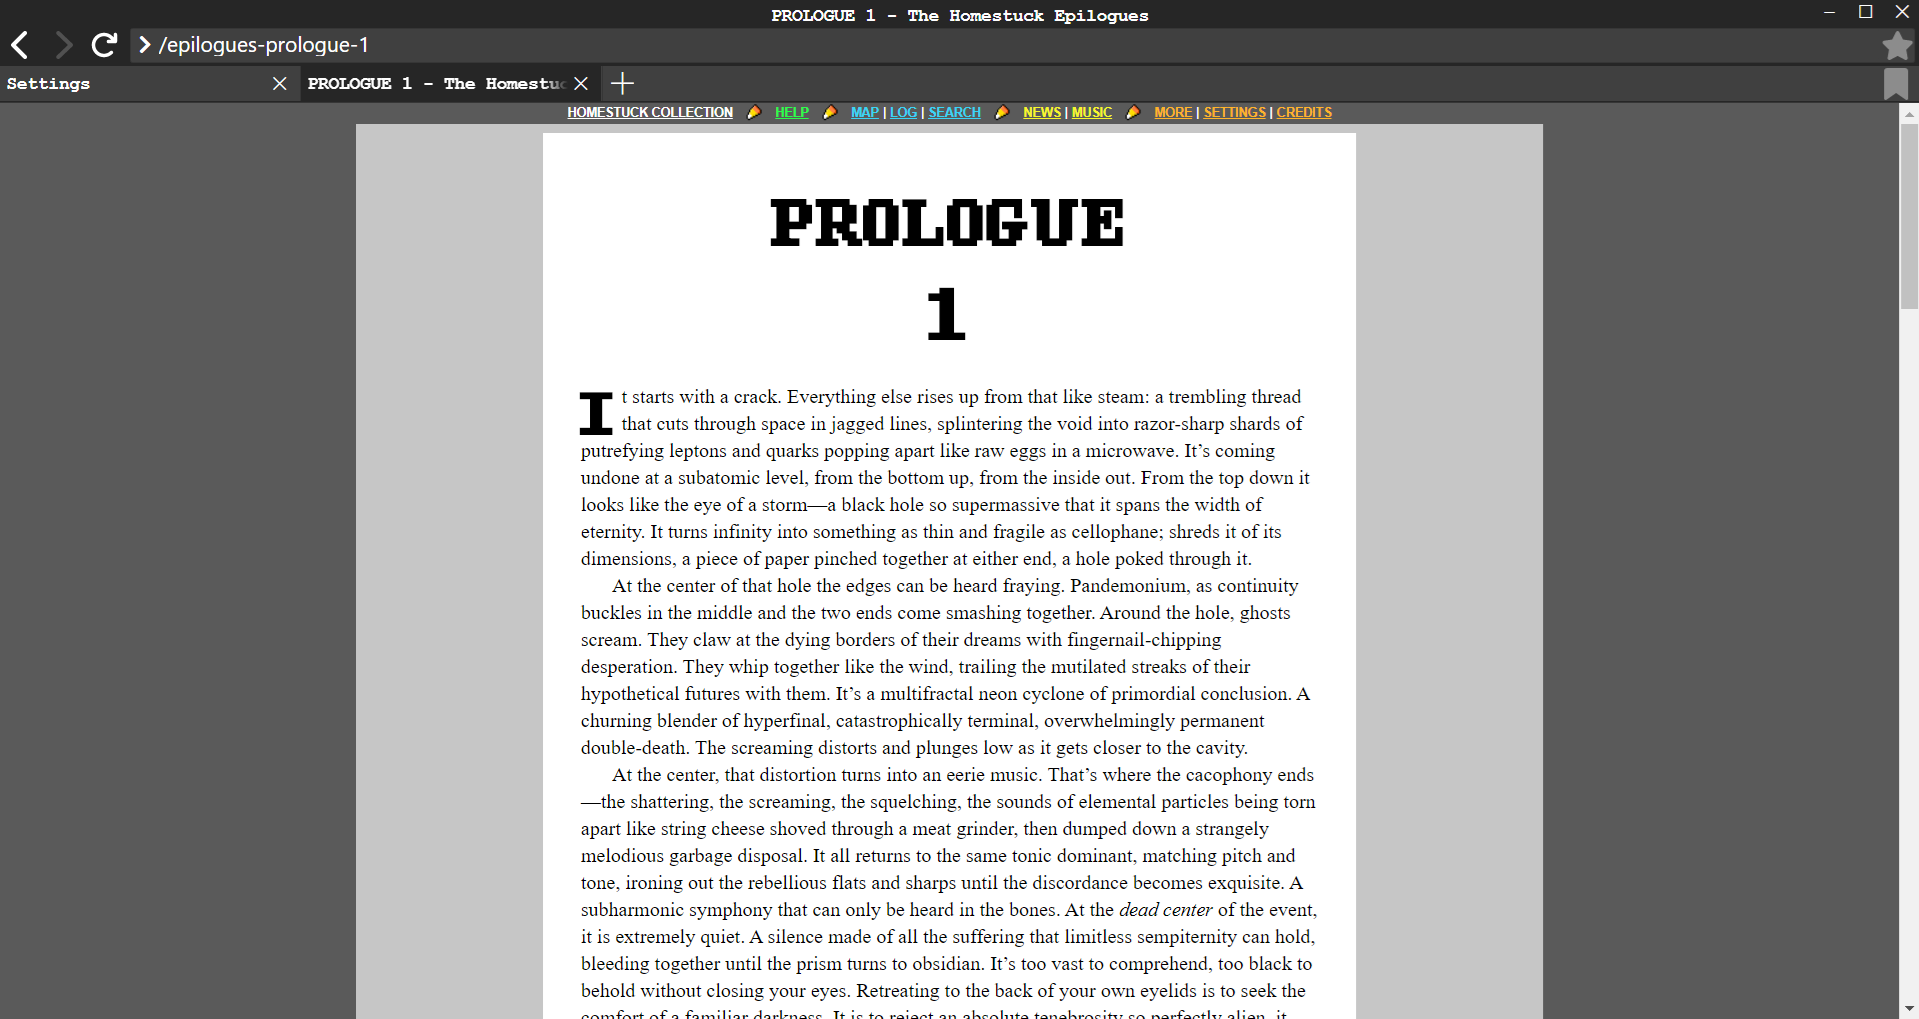Screen dimensions: 1919x1019
Task: Click the candy corn icon after HELP
Action: 830,113
